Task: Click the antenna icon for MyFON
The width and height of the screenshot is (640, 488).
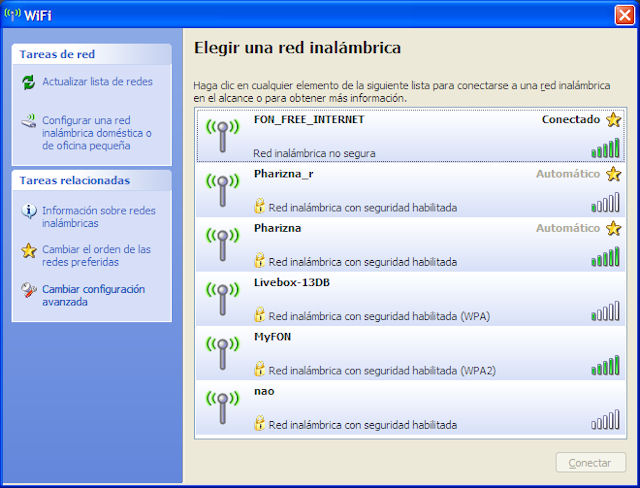Action: pyautogui.click(x=222, y=353)
